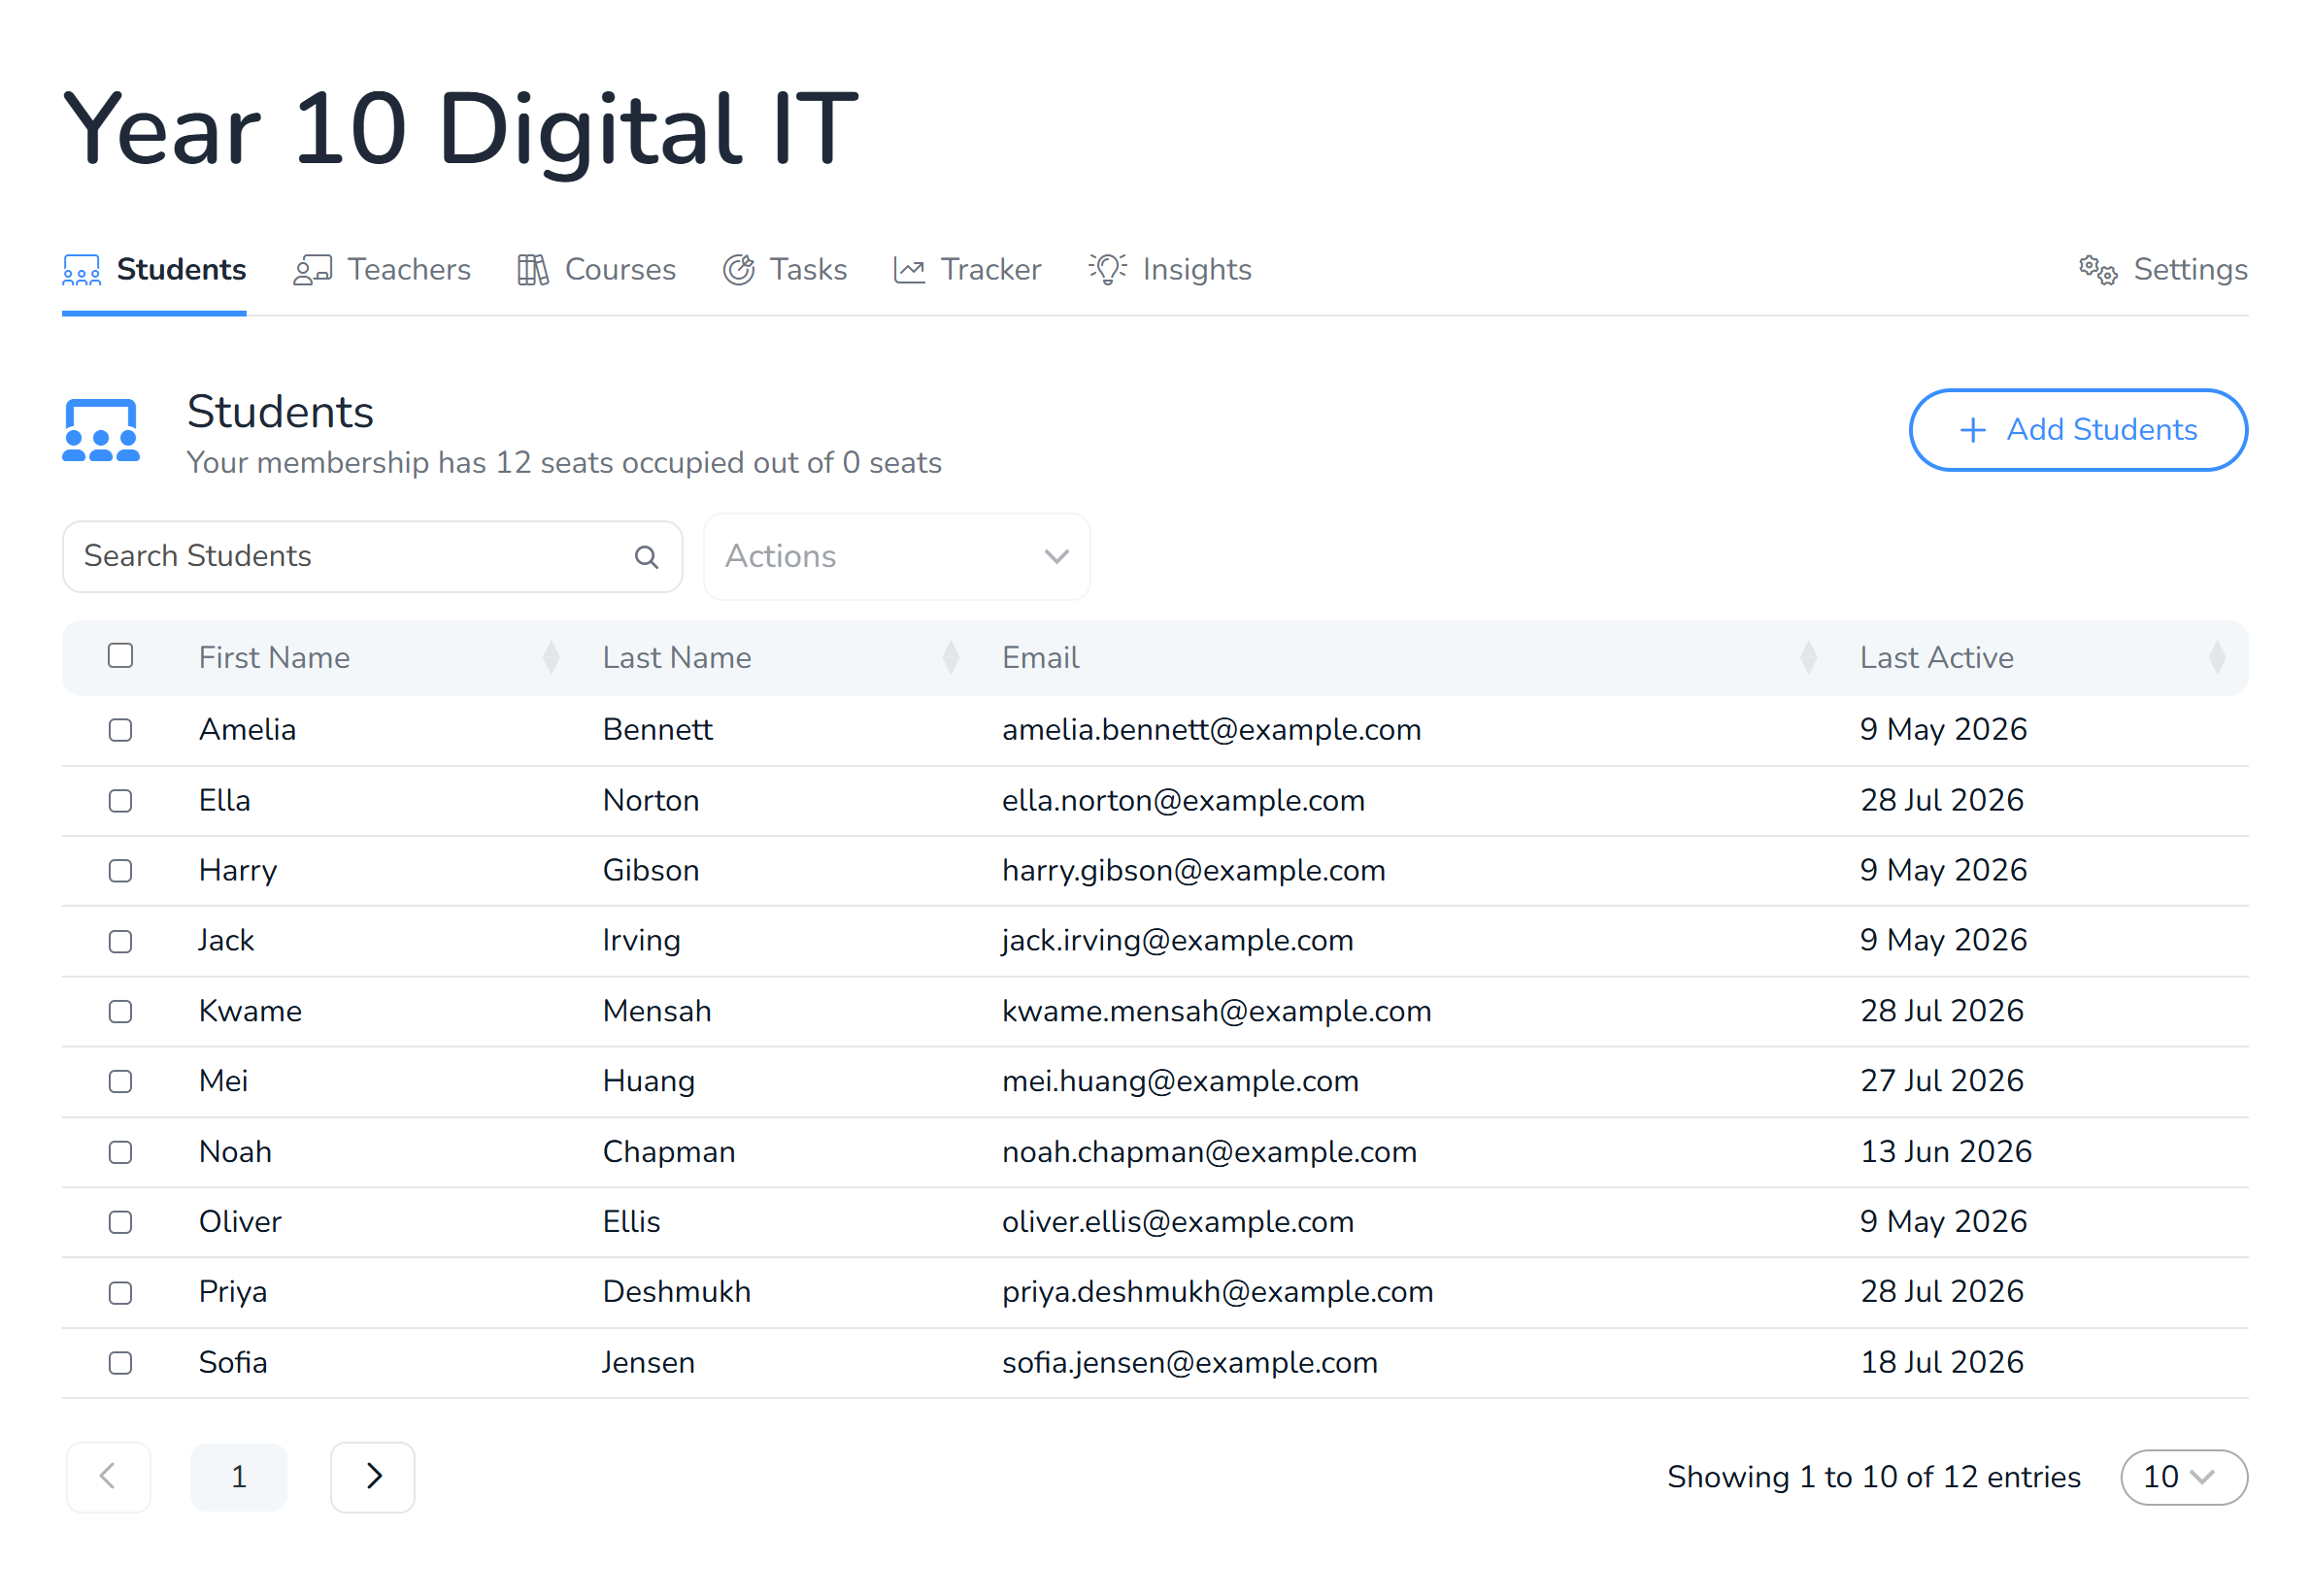
Task: Mark Jack Irving's checkbox
Action: click(x=120, y=942)
